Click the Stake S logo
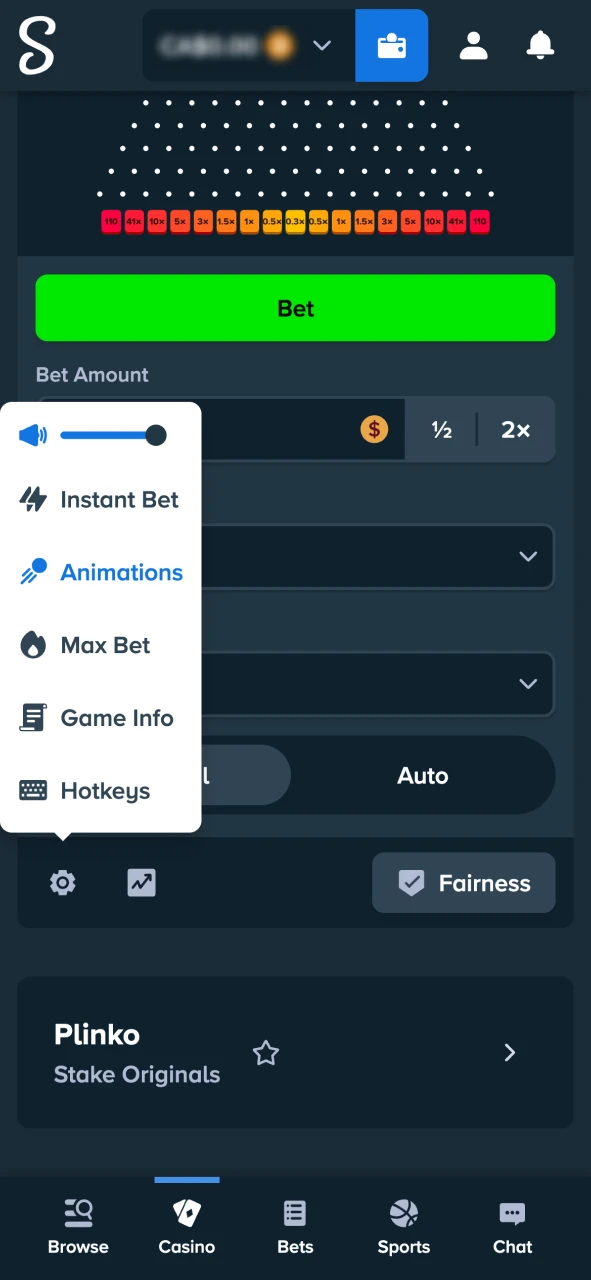The width and height of the screenshot is (591, 1280). coord(37,44)
